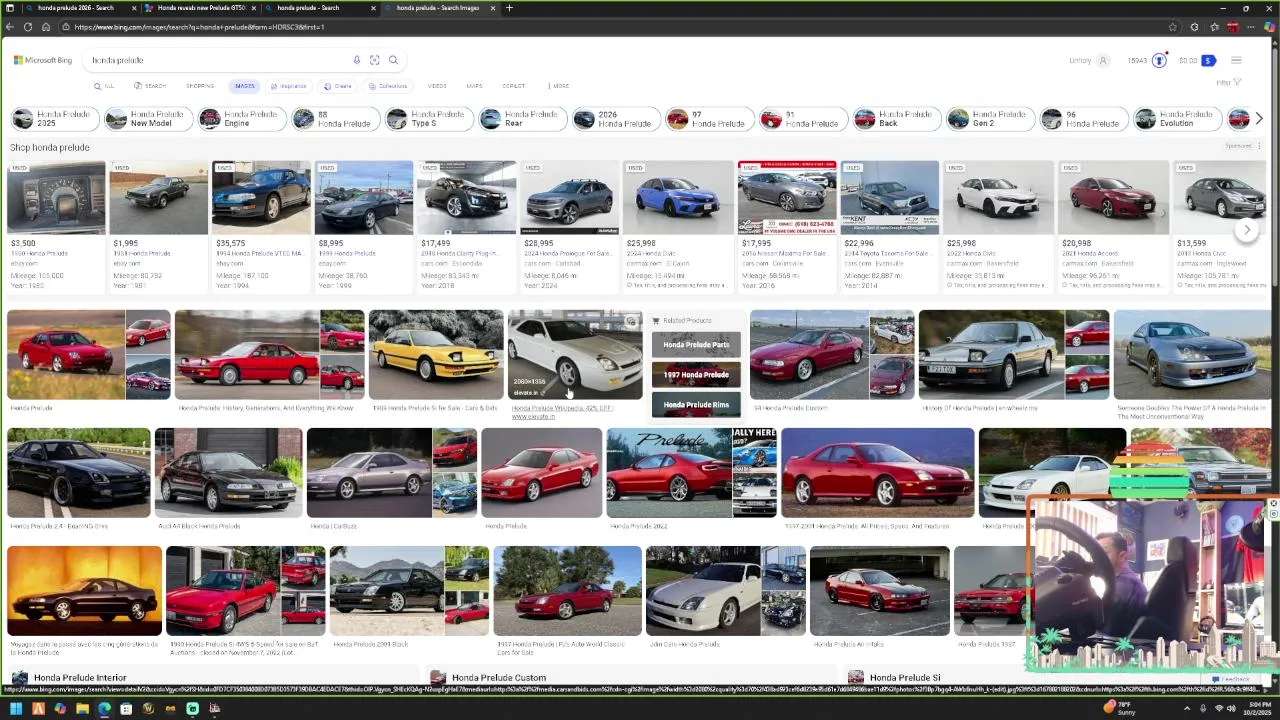Open Honda Prelude Si related search
The height and width of the screenshot is (720, 1280).
[905, 678]
